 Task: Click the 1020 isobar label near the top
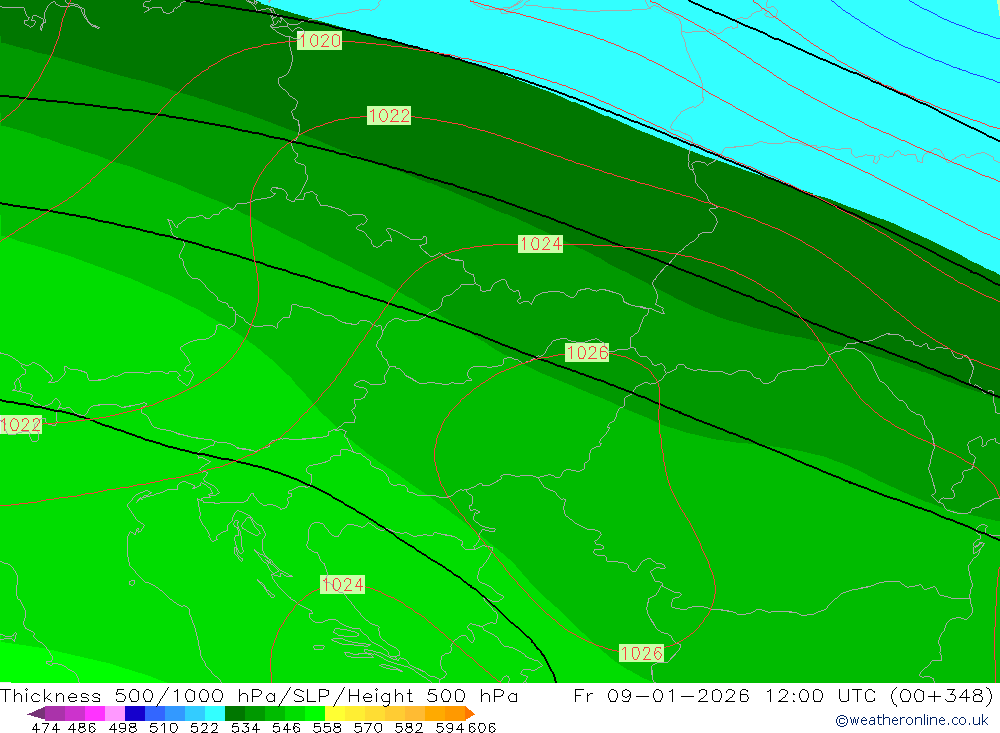point(320,41)
